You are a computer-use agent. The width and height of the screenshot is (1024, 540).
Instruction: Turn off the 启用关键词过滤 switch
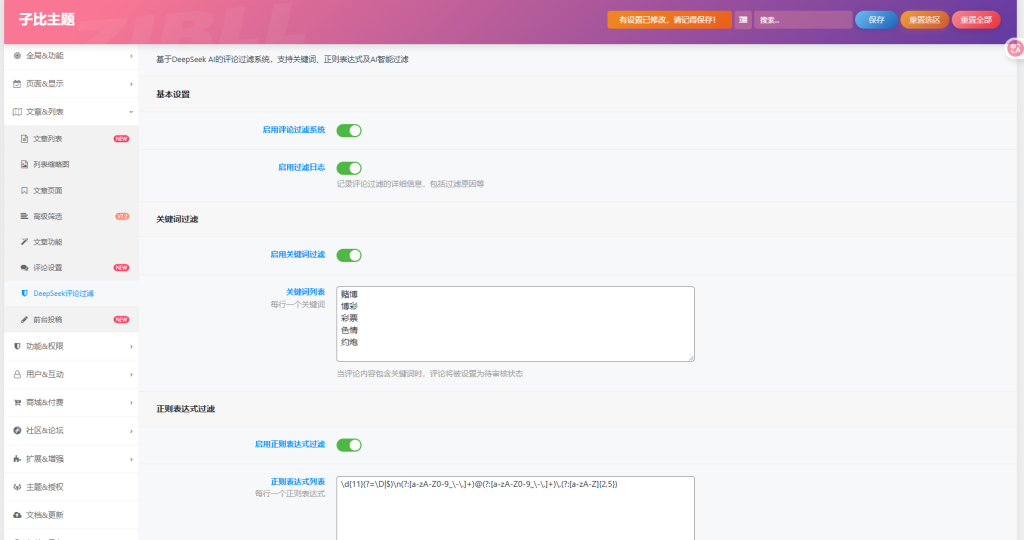click(348, 255)
